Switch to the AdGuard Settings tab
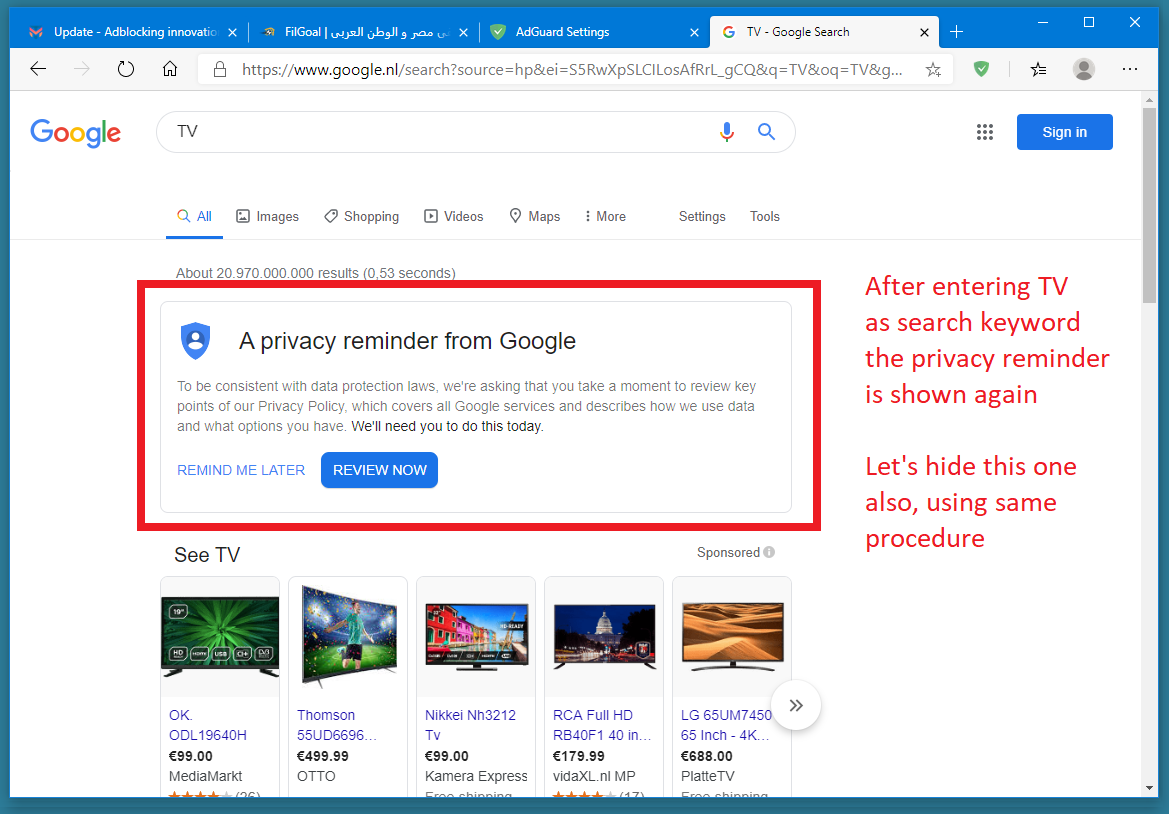The image size is (1172, 814). click(x=595, y=32)
